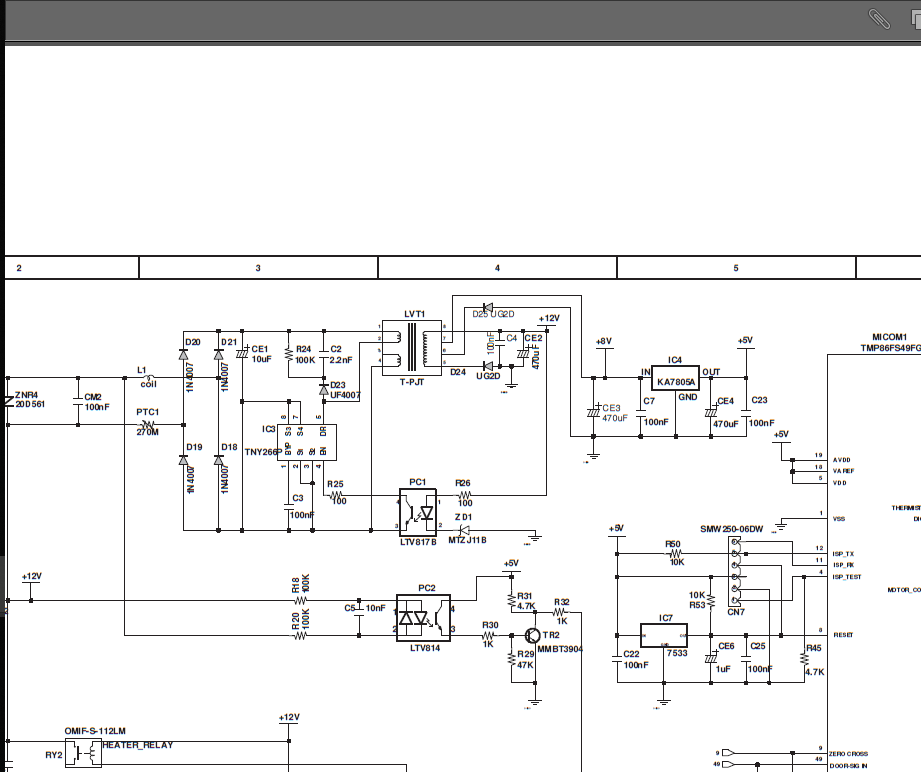Select the CE1 capacitor label

[x=260, y=350]
